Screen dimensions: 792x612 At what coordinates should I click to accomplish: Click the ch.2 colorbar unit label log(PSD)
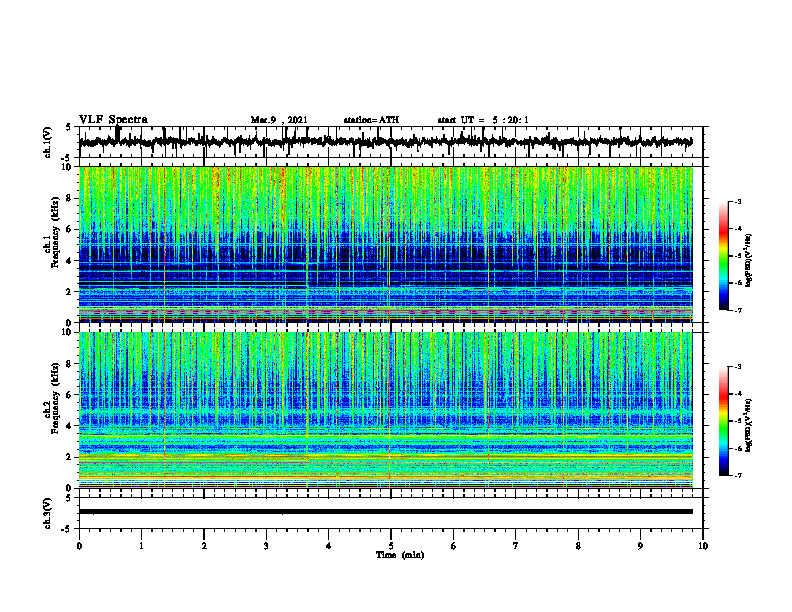click(749, 424)
